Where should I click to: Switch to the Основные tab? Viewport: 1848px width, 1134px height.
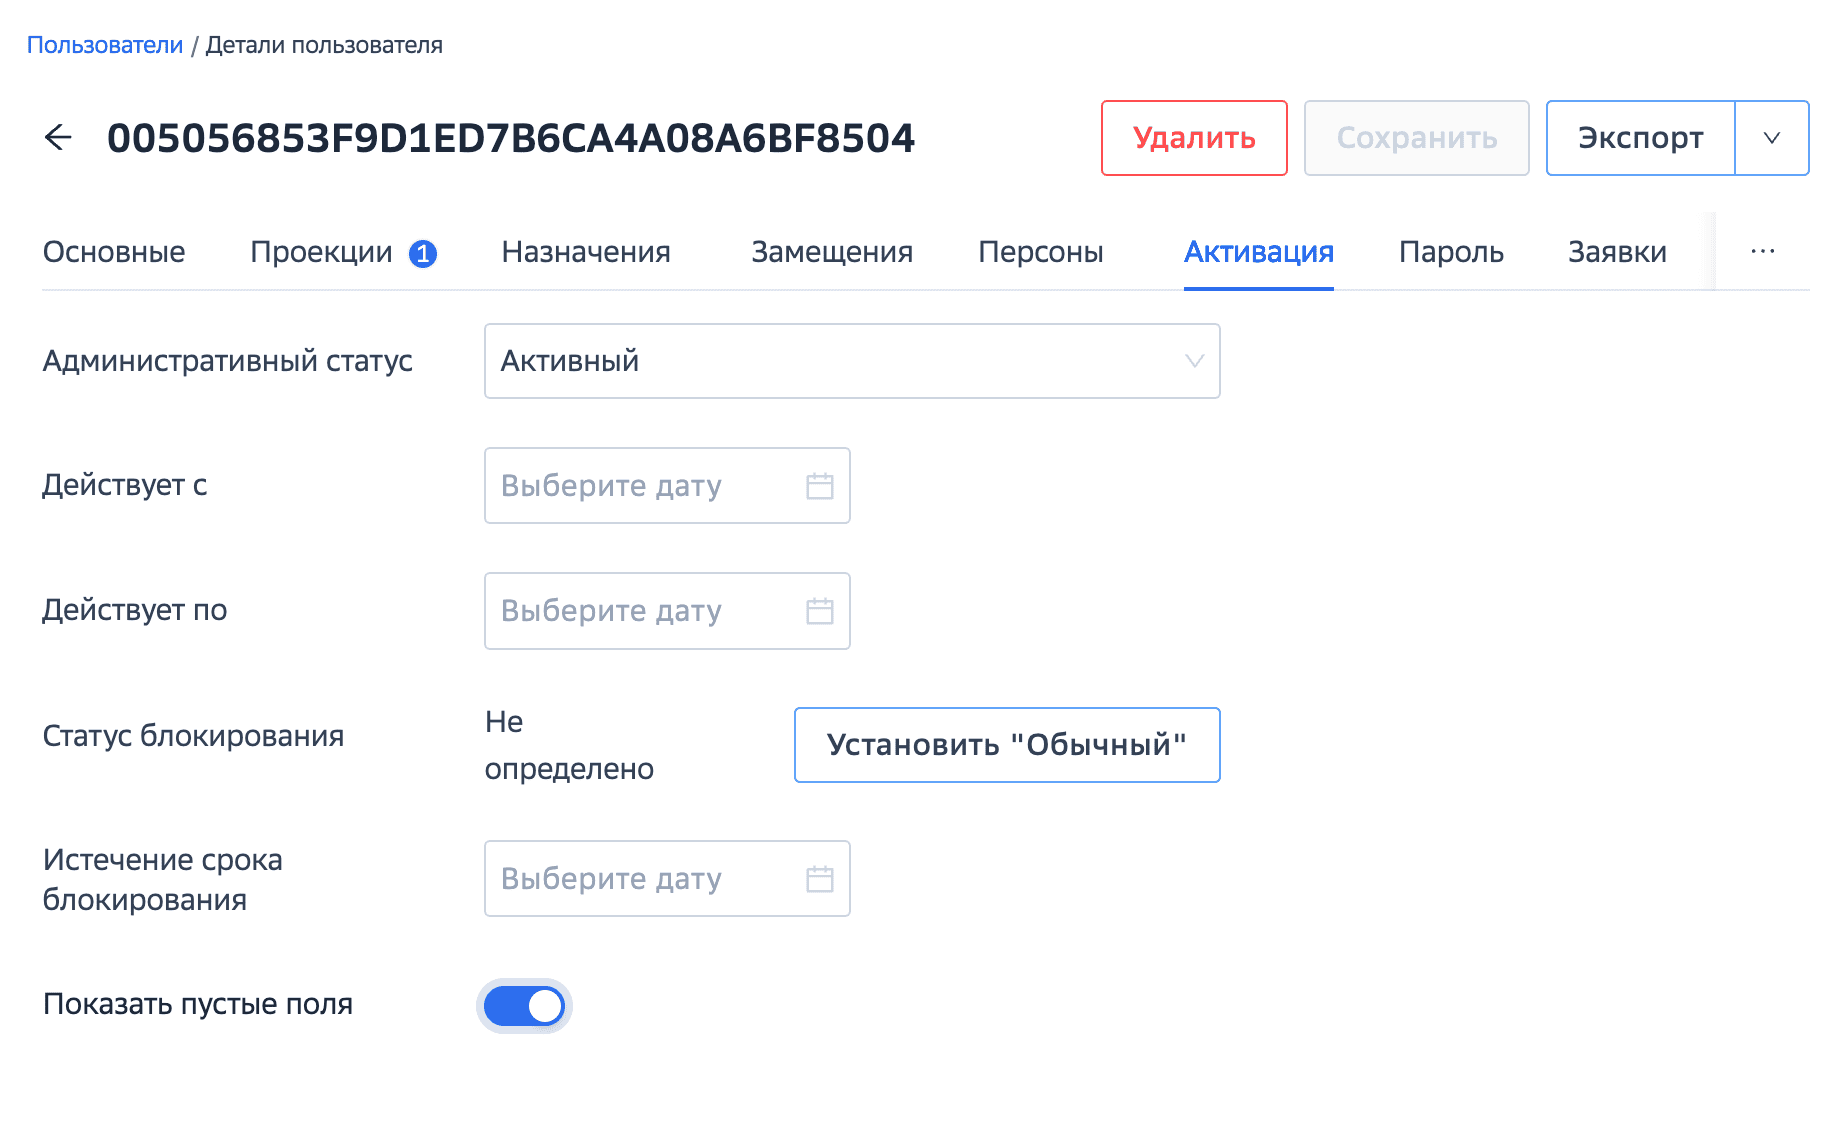tap(114, 252)
